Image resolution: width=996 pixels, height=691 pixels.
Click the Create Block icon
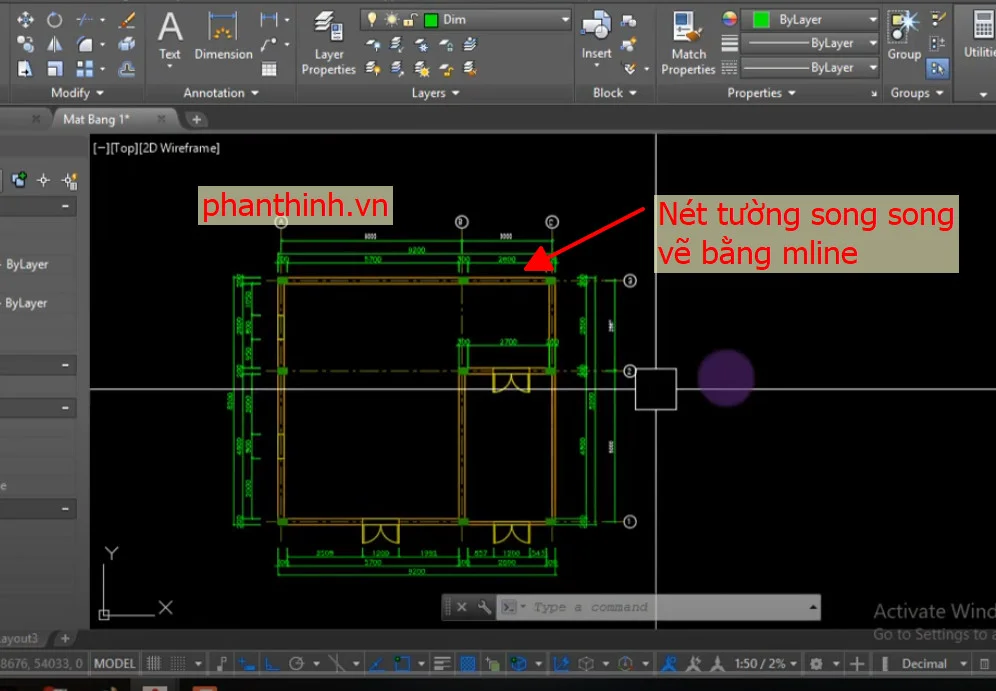coord(629,21)
